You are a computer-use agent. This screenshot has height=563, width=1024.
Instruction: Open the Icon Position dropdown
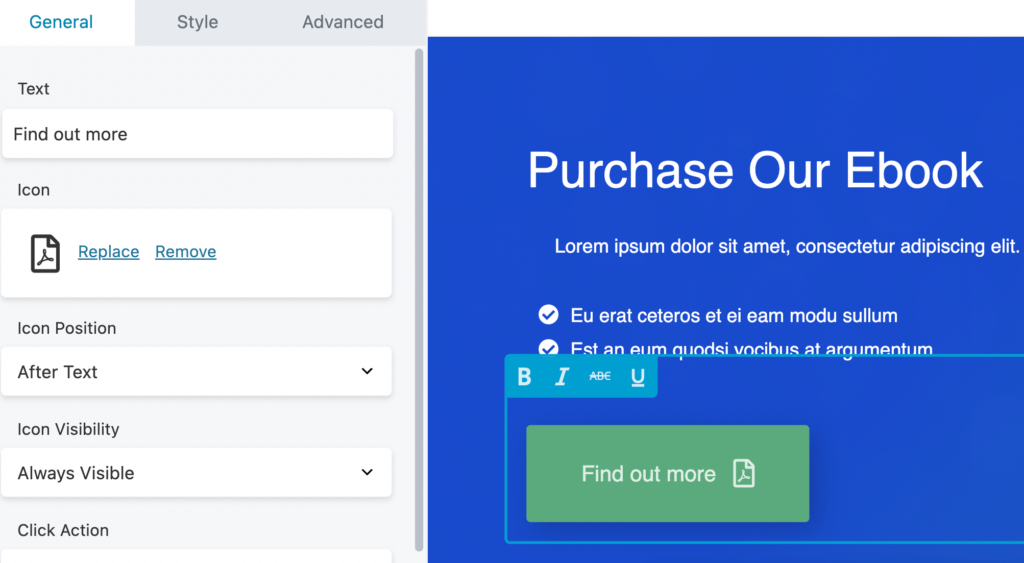coord(196,372)
